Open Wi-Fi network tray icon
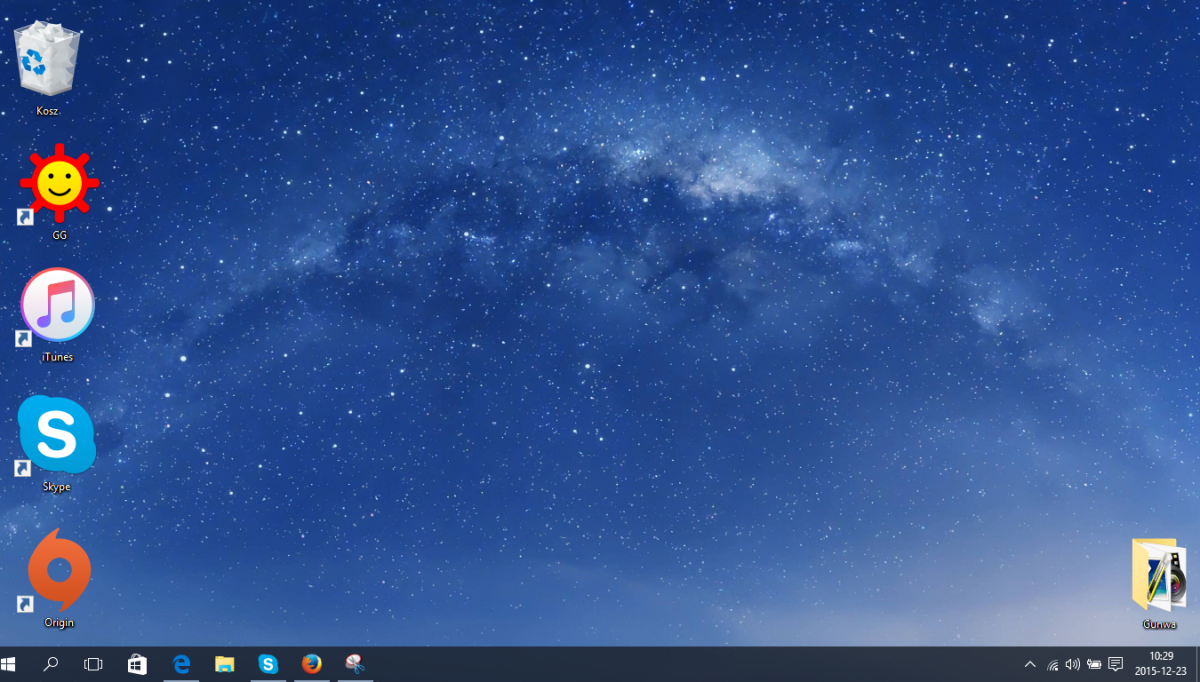The width and height of the screenshot is (1200, 682). click(x=1053, y=664)
